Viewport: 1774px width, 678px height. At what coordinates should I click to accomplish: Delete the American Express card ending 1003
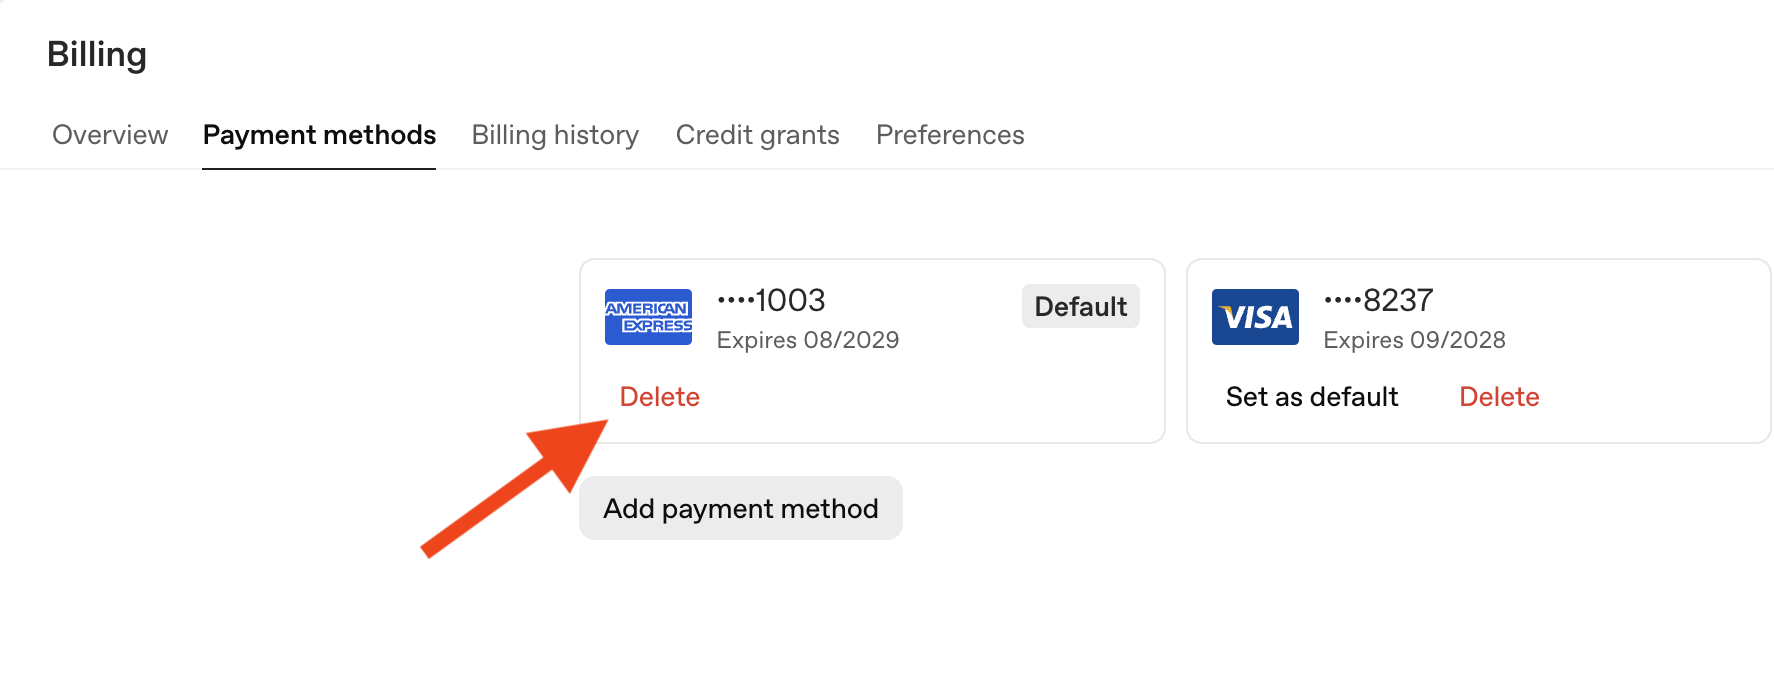tap(659, 396)
